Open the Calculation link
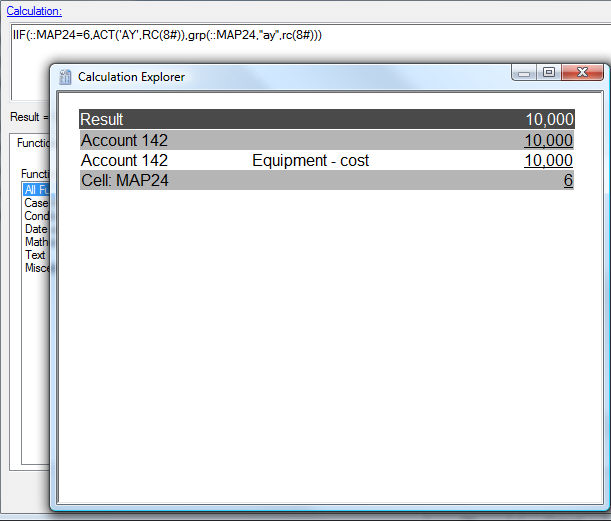This screenshot has width=611, height=521. (x=34, y=11)
